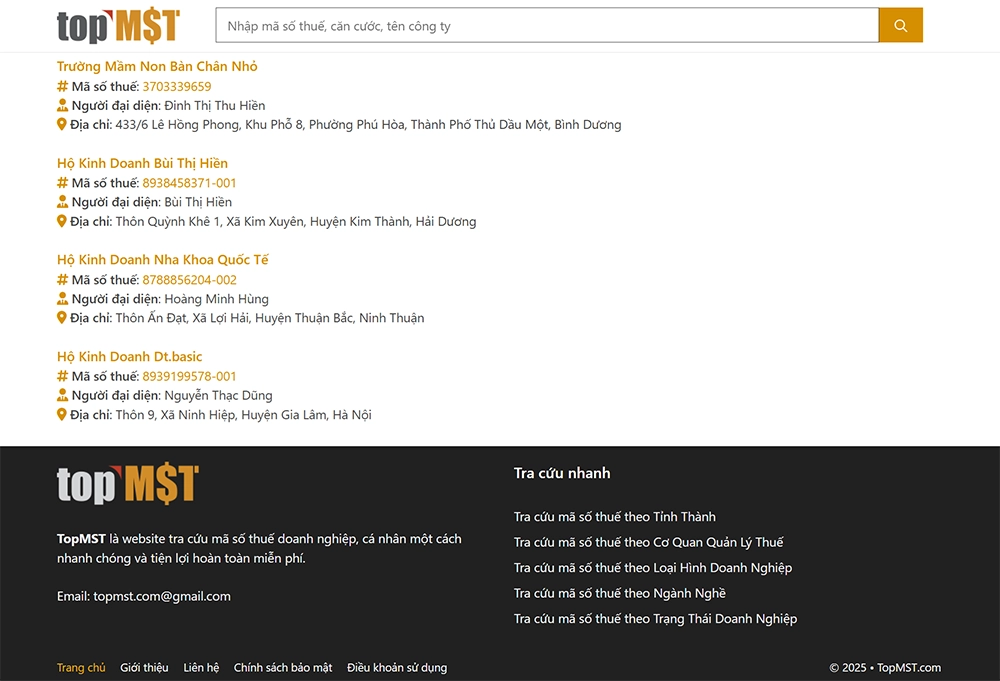Click the orange search magnifier button
The height and width of the screenshot is (681, 1000).
click(900, 26)
